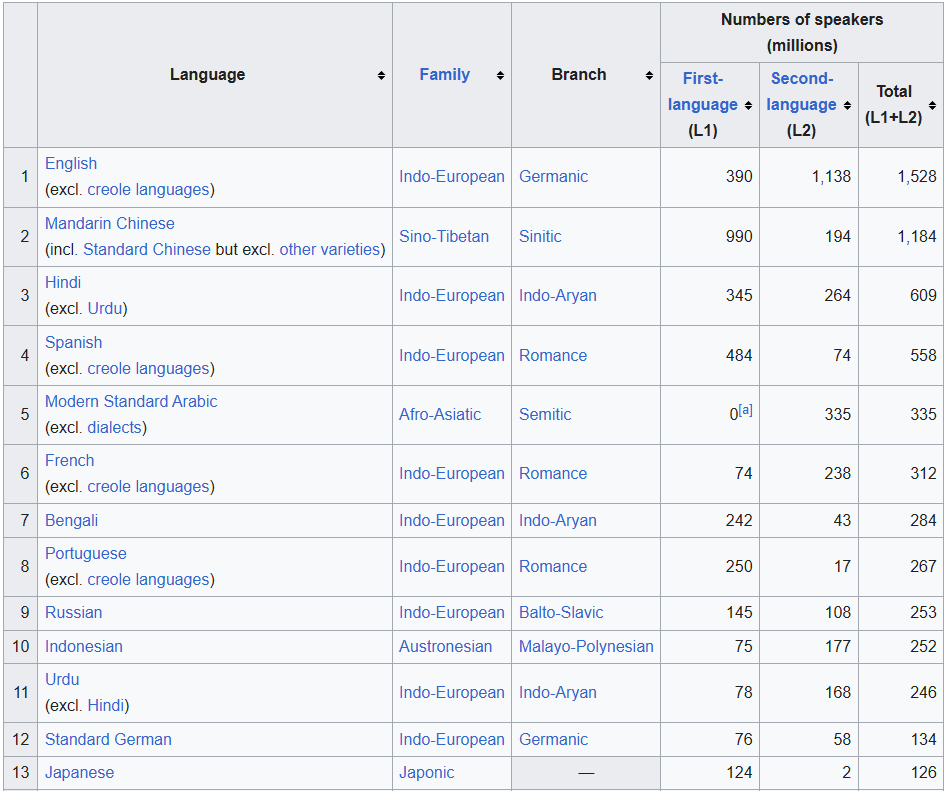This screenshot has height=791, width=945.
Task: Sort table by Branch column arrows
Action: coord(649,75)
